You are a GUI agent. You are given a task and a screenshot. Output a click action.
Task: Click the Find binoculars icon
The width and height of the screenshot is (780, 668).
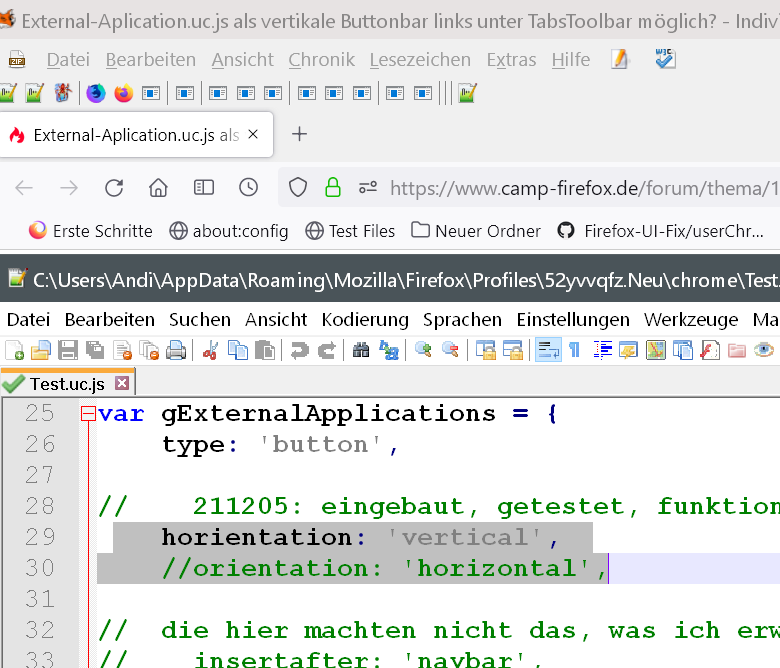tap(361, 350)
